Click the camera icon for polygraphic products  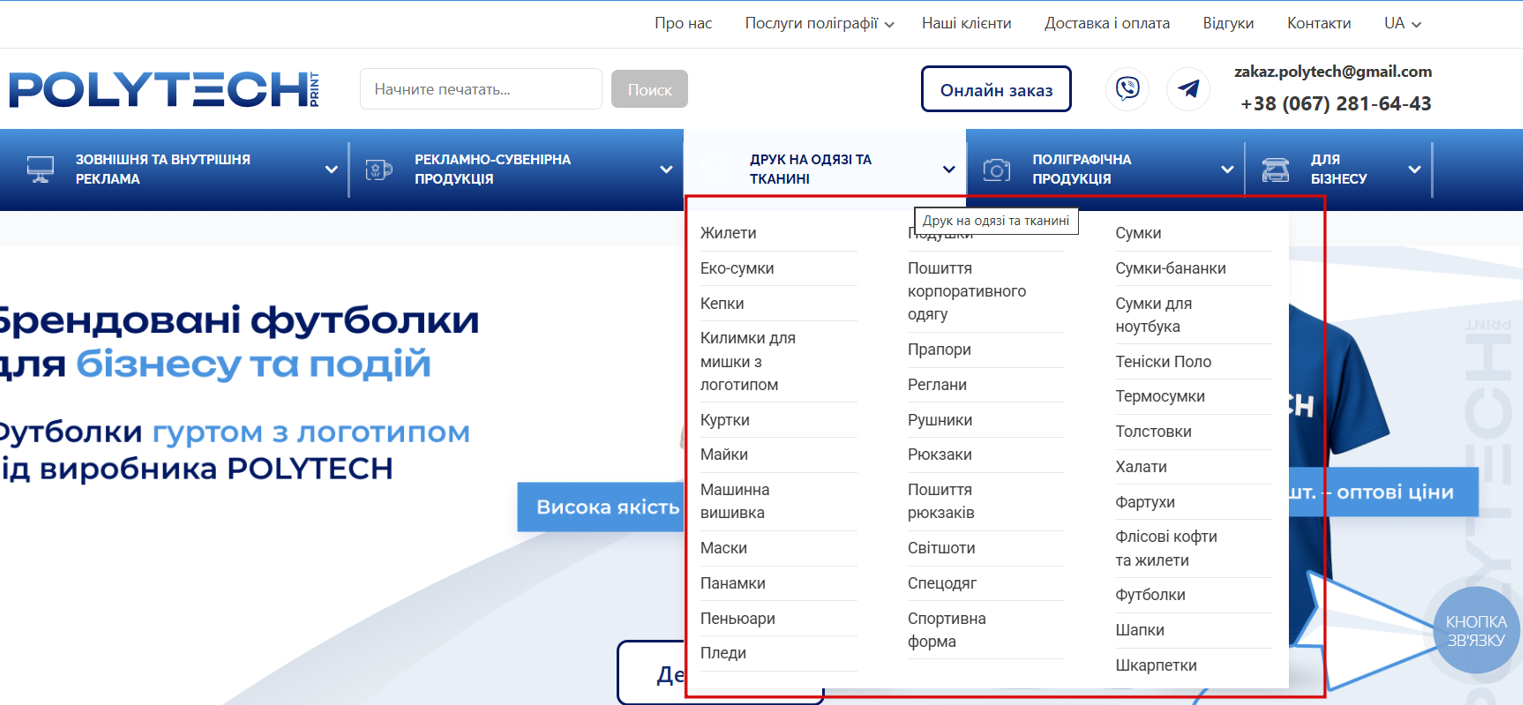point(996,169)
